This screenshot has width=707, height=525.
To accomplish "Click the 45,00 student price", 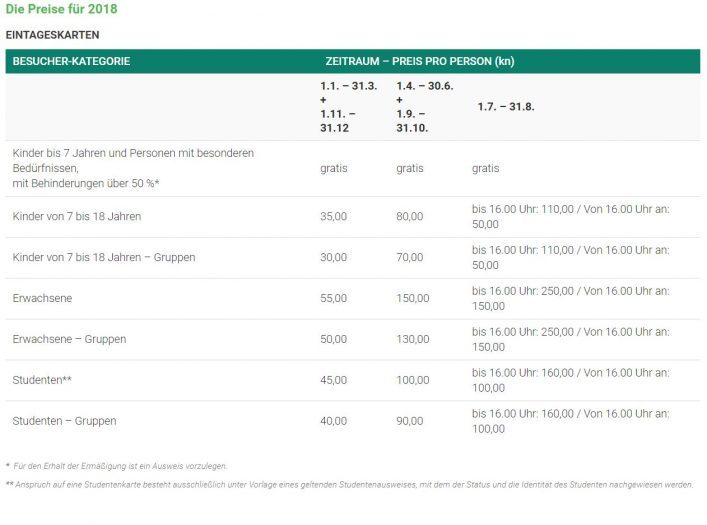I will pyautogui.click(x=333, y=380).
